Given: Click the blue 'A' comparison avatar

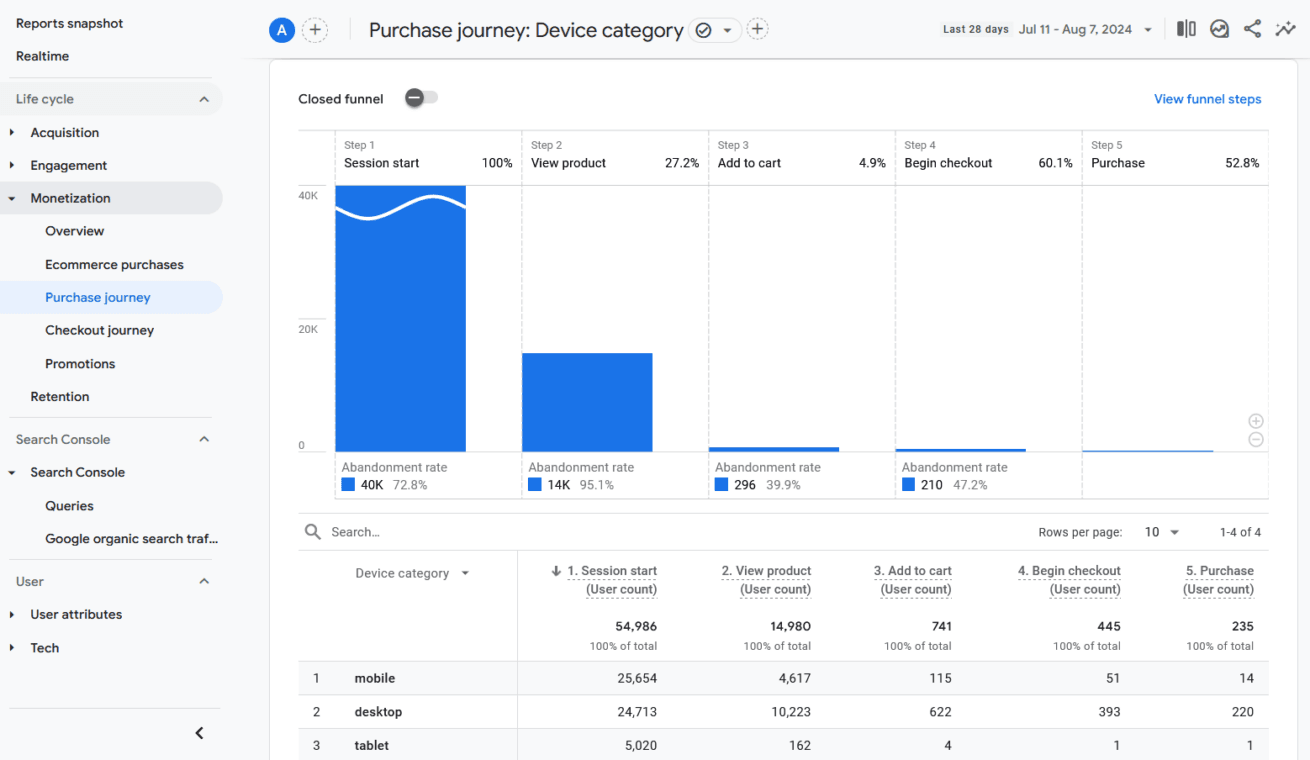Looking at the screenshot, I should click(281, 30).
